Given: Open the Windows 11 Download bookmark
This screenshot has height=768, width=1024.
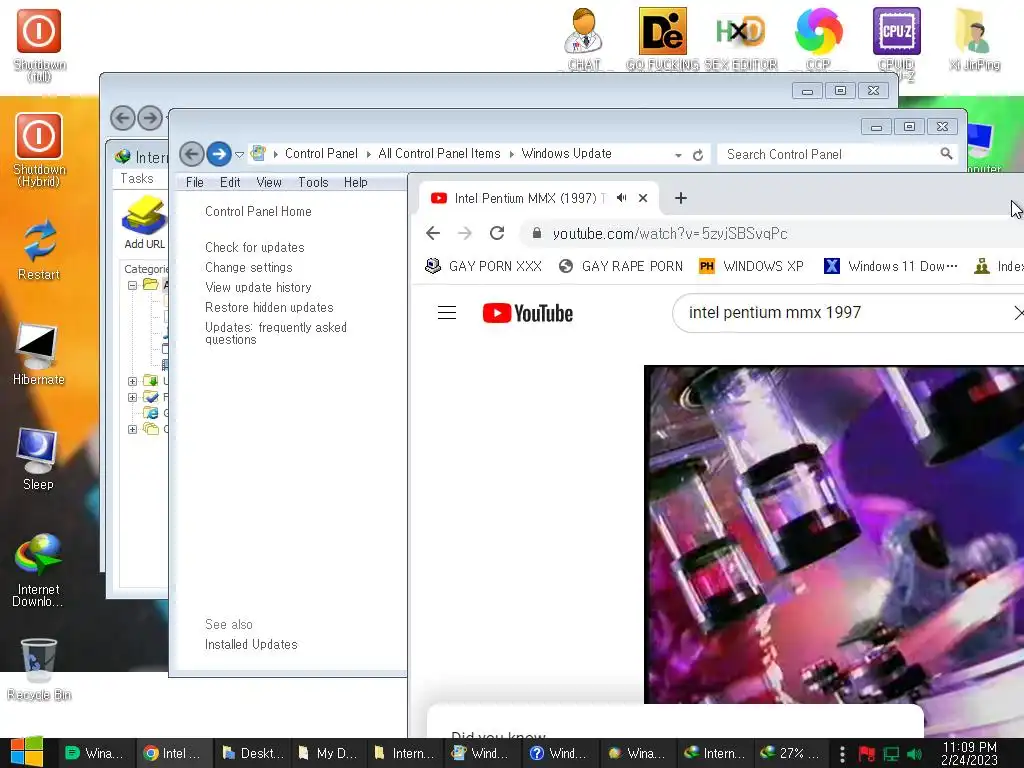Looking at the screenshot, I should tap(891, 266).
